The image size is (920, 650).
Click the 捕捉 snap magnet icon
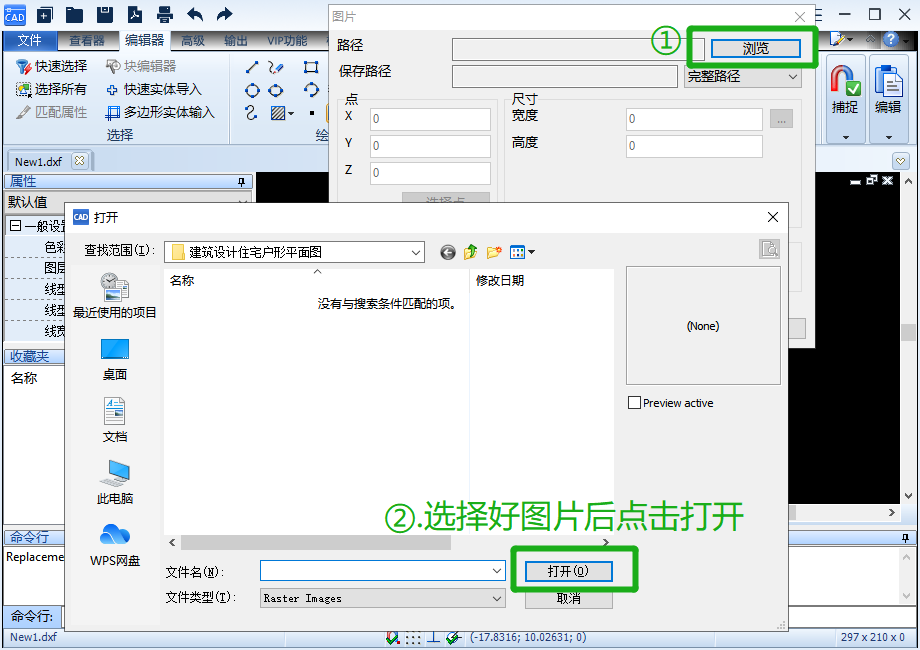pyautogui.click(x=845, y=80)
